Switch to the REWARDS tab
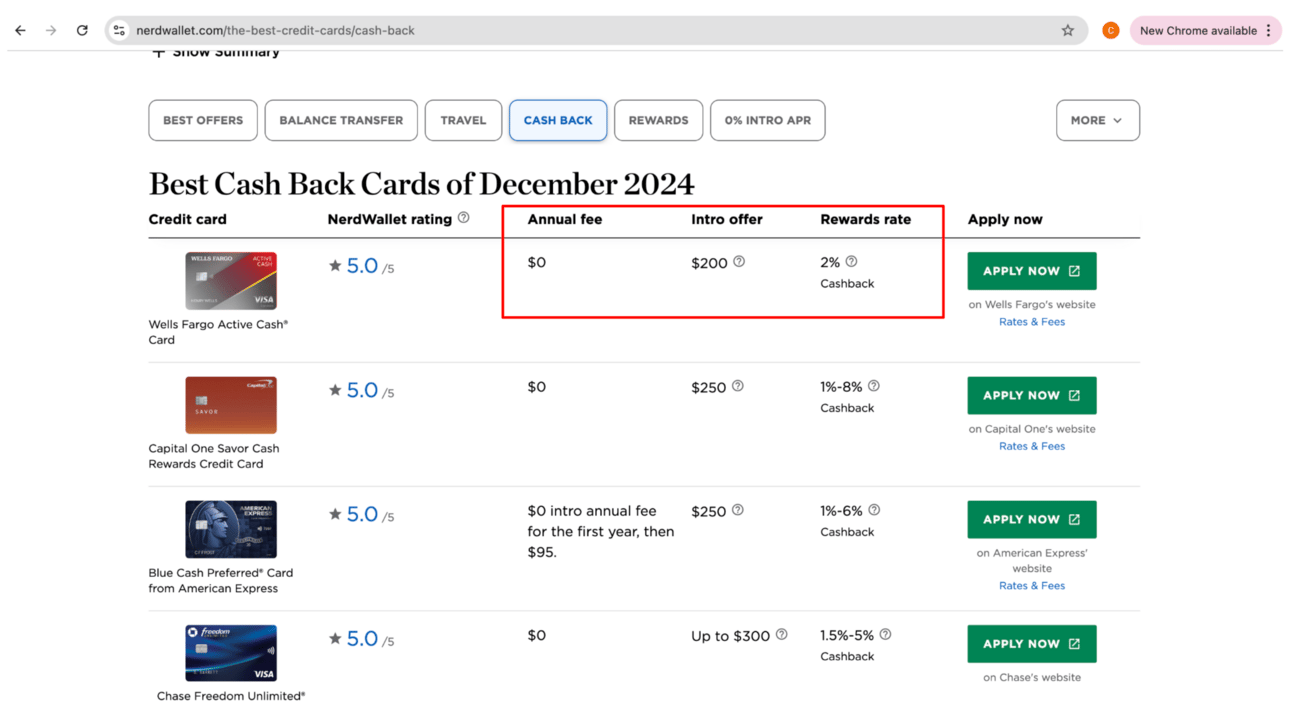The image size is (1292, 716). coord(658,120)
